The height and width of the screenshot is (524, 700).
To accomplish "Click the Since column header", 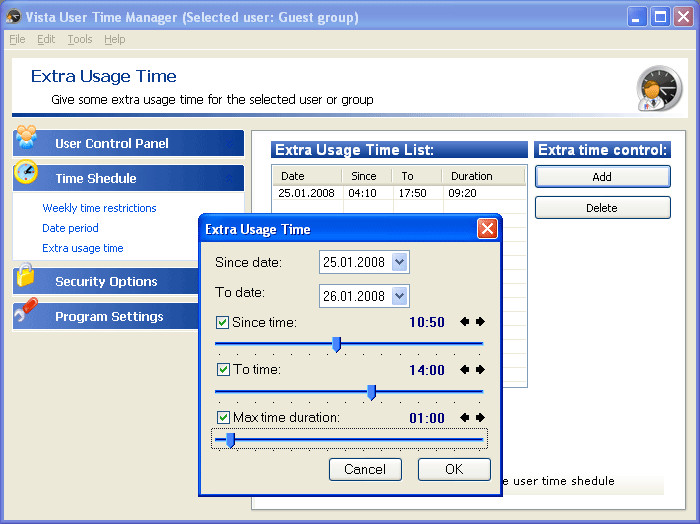I will click(x=367, y=176).
